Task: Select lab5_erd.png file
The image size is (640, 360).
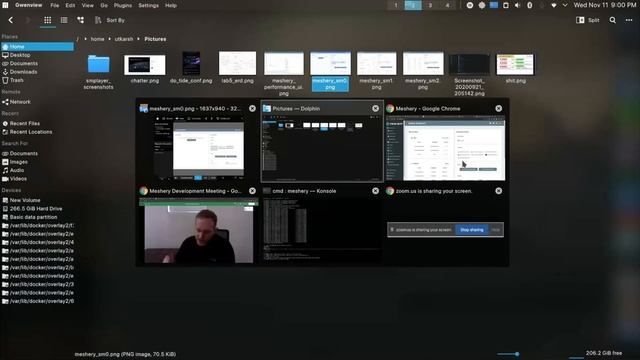Action: [237, 68]
